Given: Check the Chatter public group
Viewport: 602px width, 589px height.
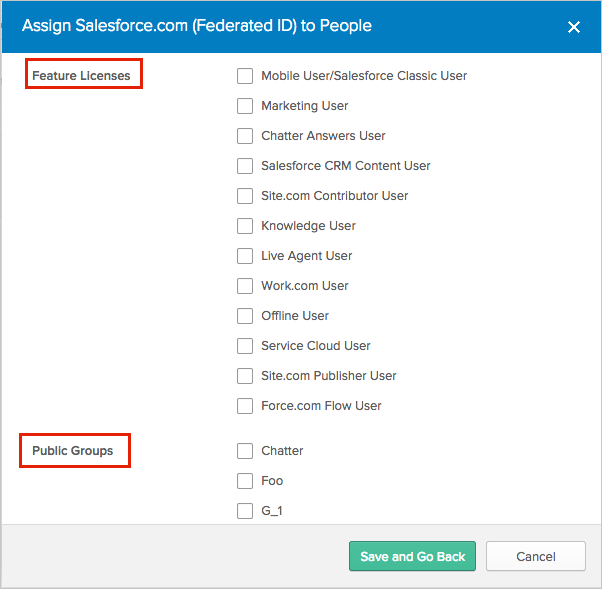Looking at the screenshot, I should [x=245, y=451].
